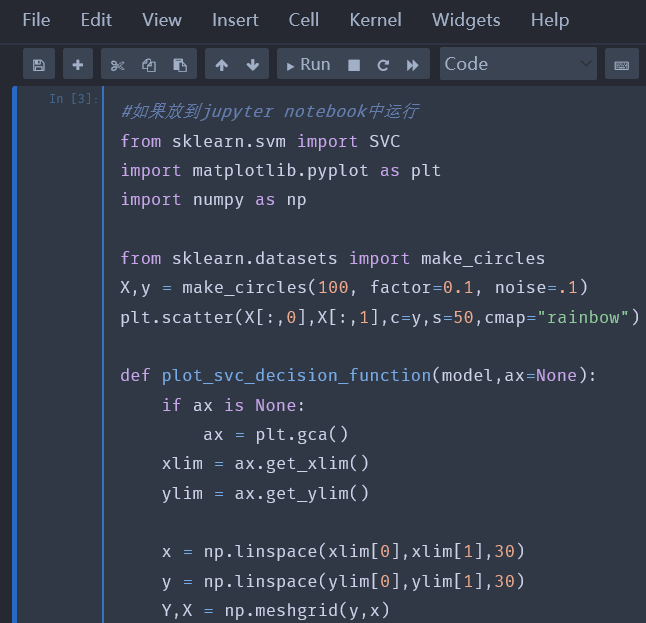Click the 'x = np.linspace(xlim[0]' line
This screenshot has height=623, width=646.
[x=343, y=552]
